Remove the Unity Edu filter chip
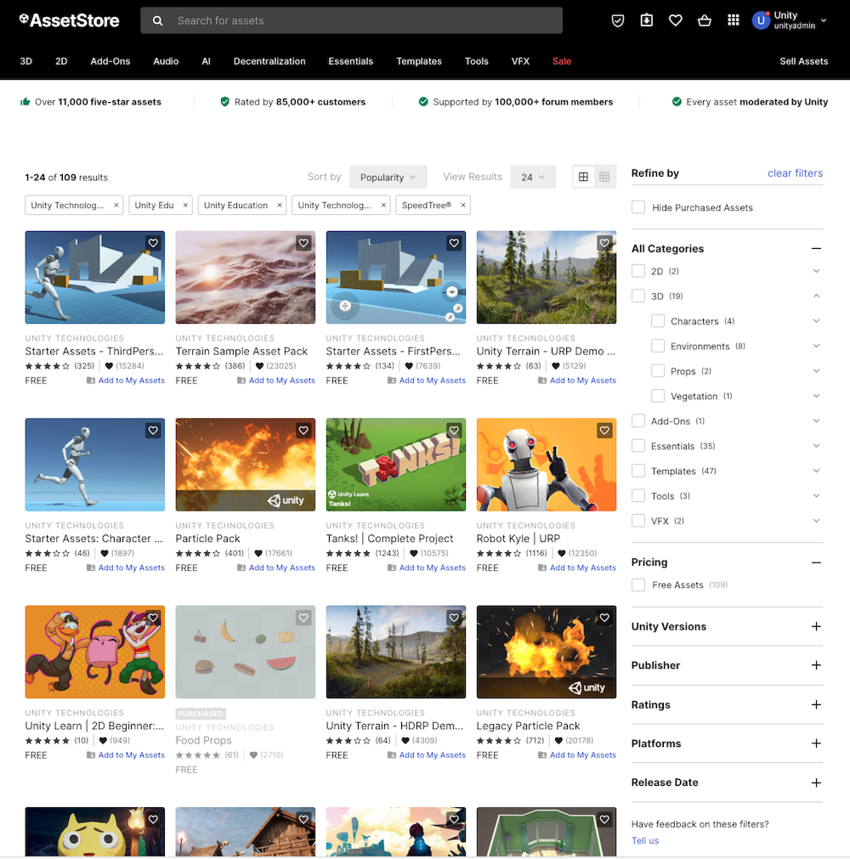 (184, 205)
